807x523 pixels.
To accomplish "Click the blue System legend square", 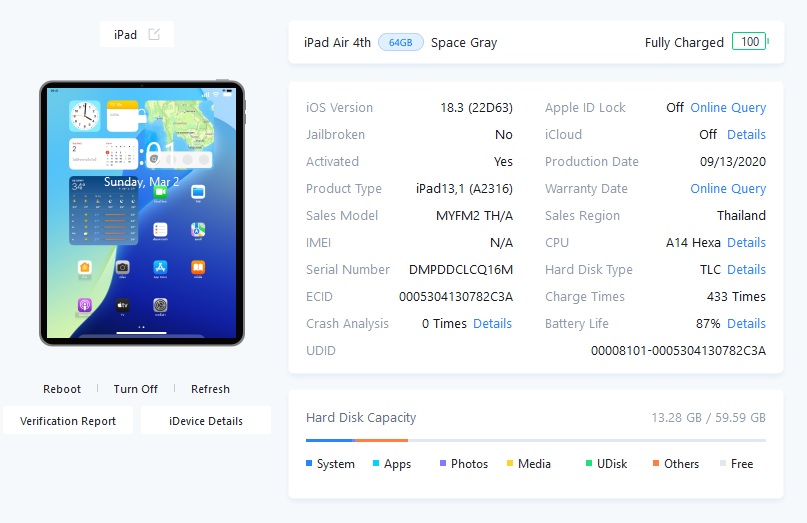I will [x=309, y=463].
